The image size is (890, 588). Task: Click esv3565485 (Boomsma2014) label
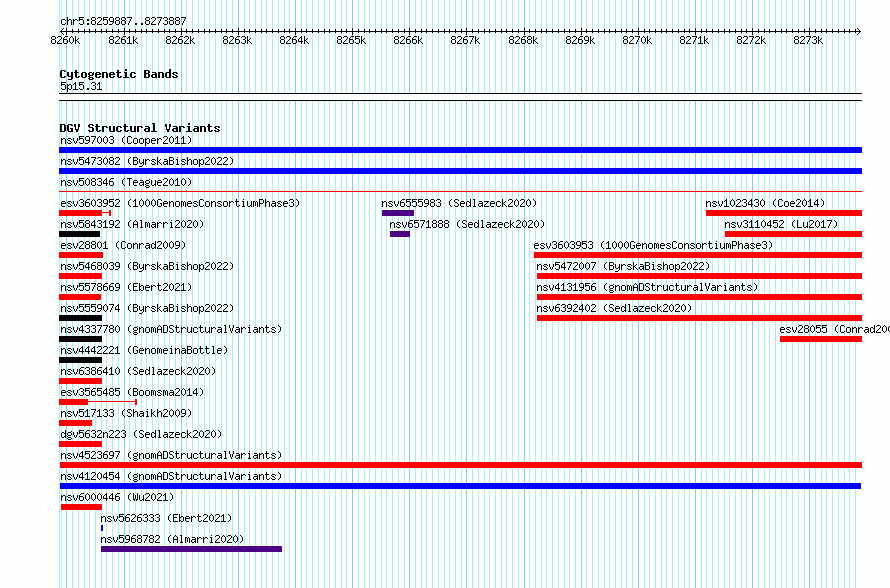[132, 392]
